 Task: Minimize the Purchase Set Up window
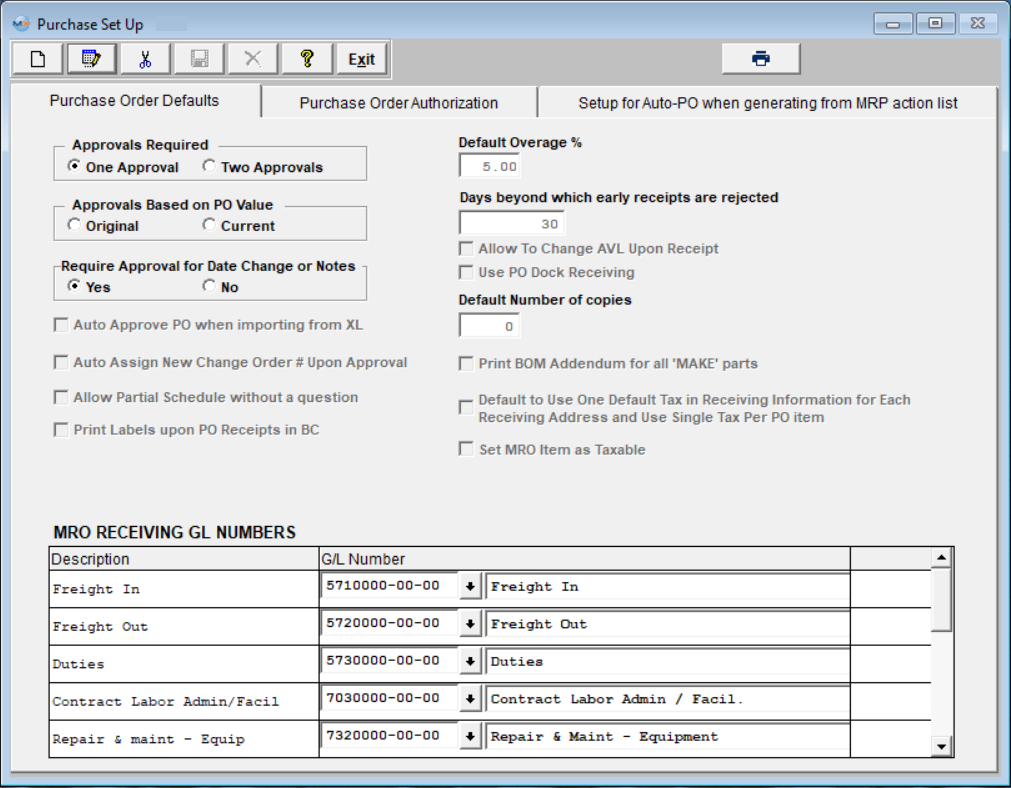[x=893, y=24]
